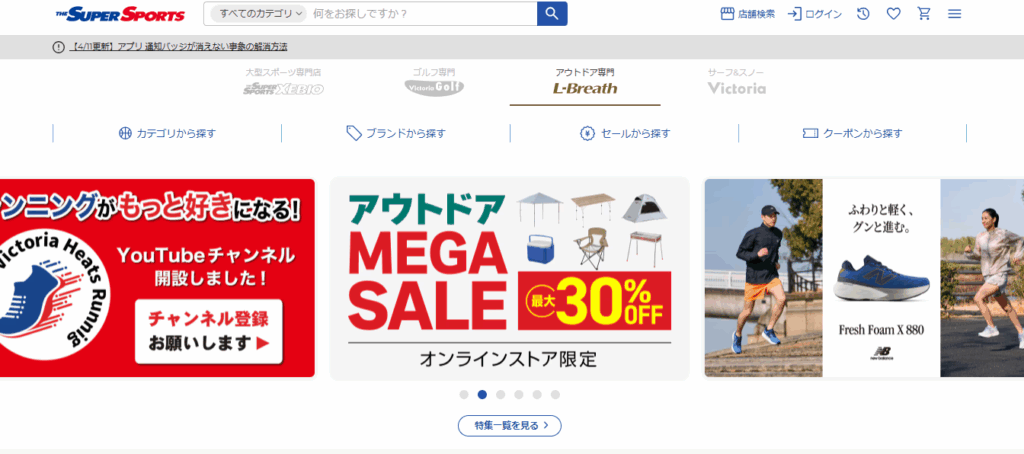1024x454 pixels.
Task: Select the third carousel dot indicator
Action: coord(500,395)
